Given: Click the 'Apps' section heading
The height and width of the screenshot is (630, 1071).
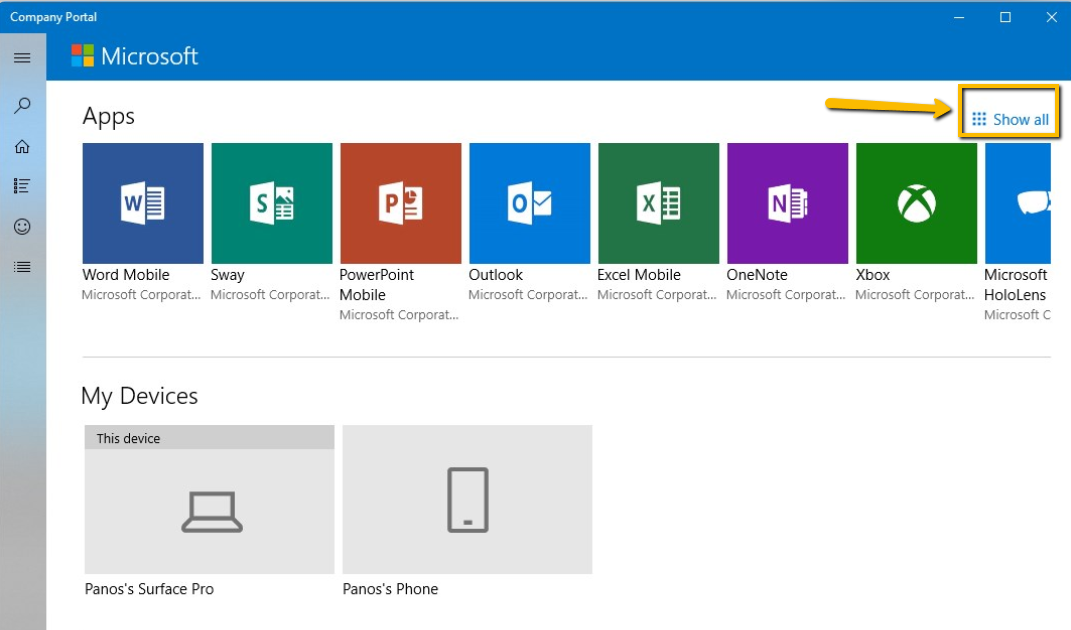Looking at the screenshot, I should pos(109,117).
